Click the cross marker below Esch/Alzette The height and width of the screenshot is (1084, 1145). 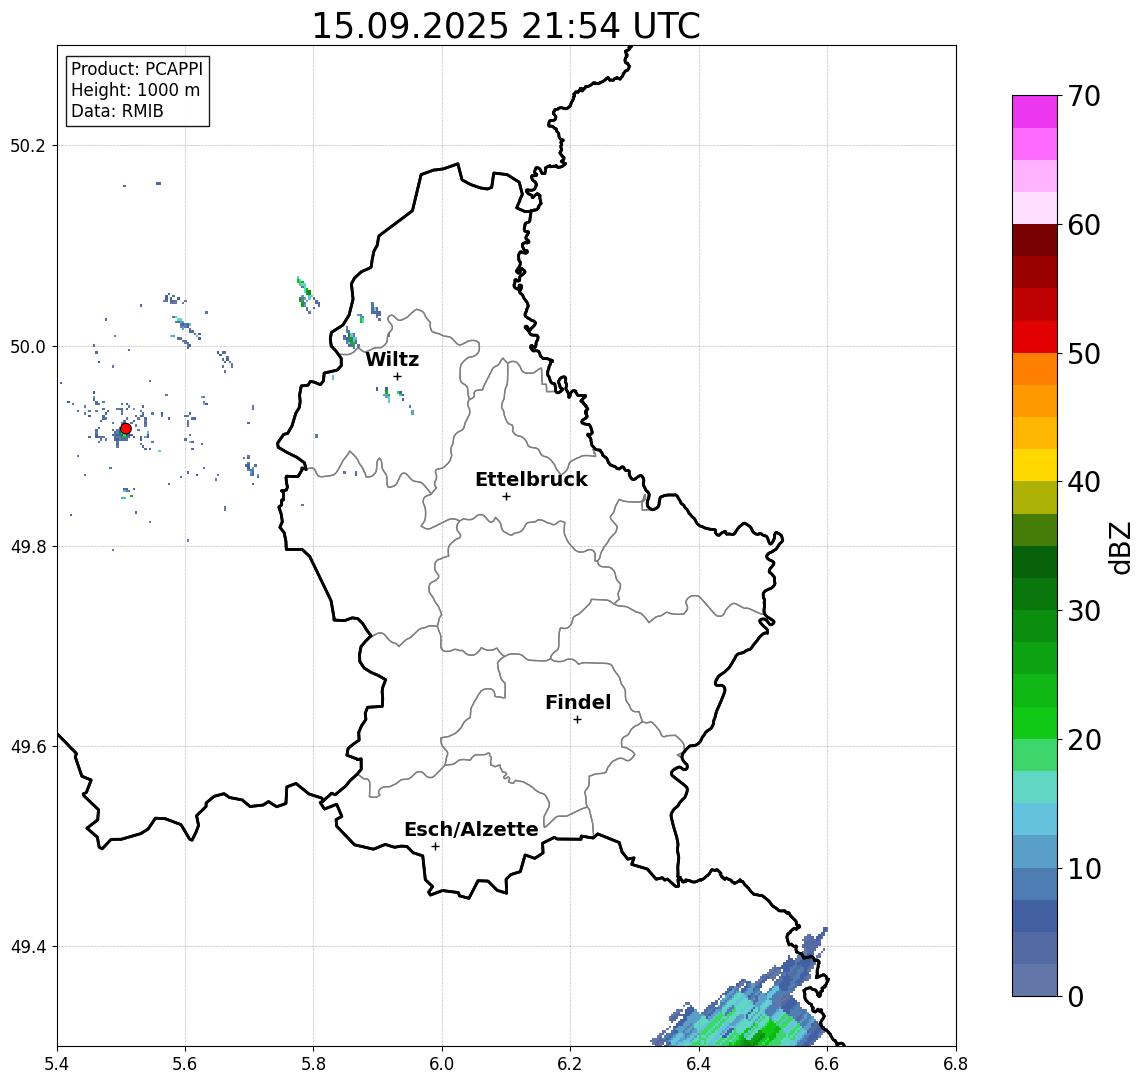(435, 847)
